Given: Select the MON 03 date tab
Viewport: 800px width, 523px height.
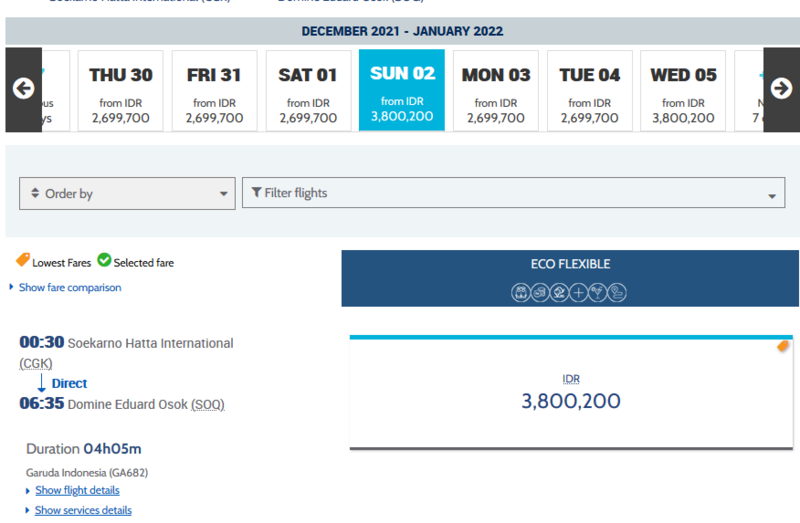Looking at the screenshot, I should [x=496, y=91].
